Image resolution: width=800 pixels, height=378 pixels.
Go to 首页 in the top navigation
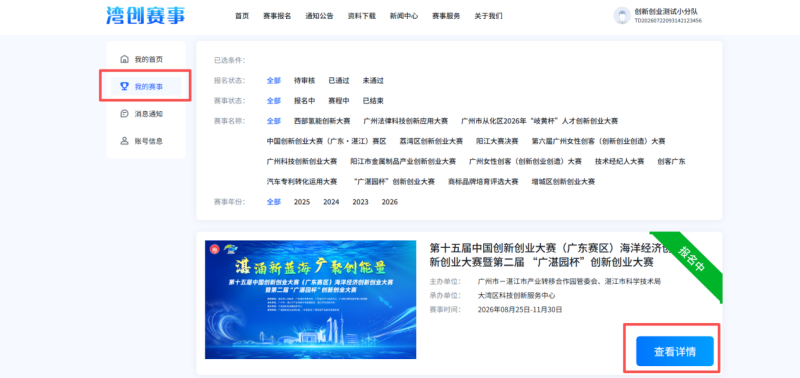(242, 16)
